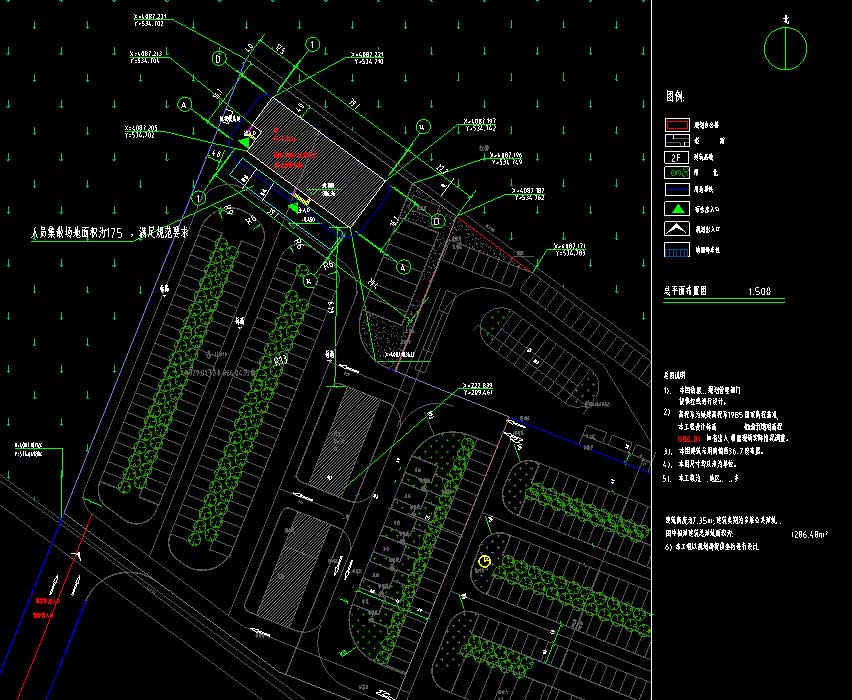Screen dimensions: 852x700
Task: Select the 图例 legend heading
Action: coord(675,98)
